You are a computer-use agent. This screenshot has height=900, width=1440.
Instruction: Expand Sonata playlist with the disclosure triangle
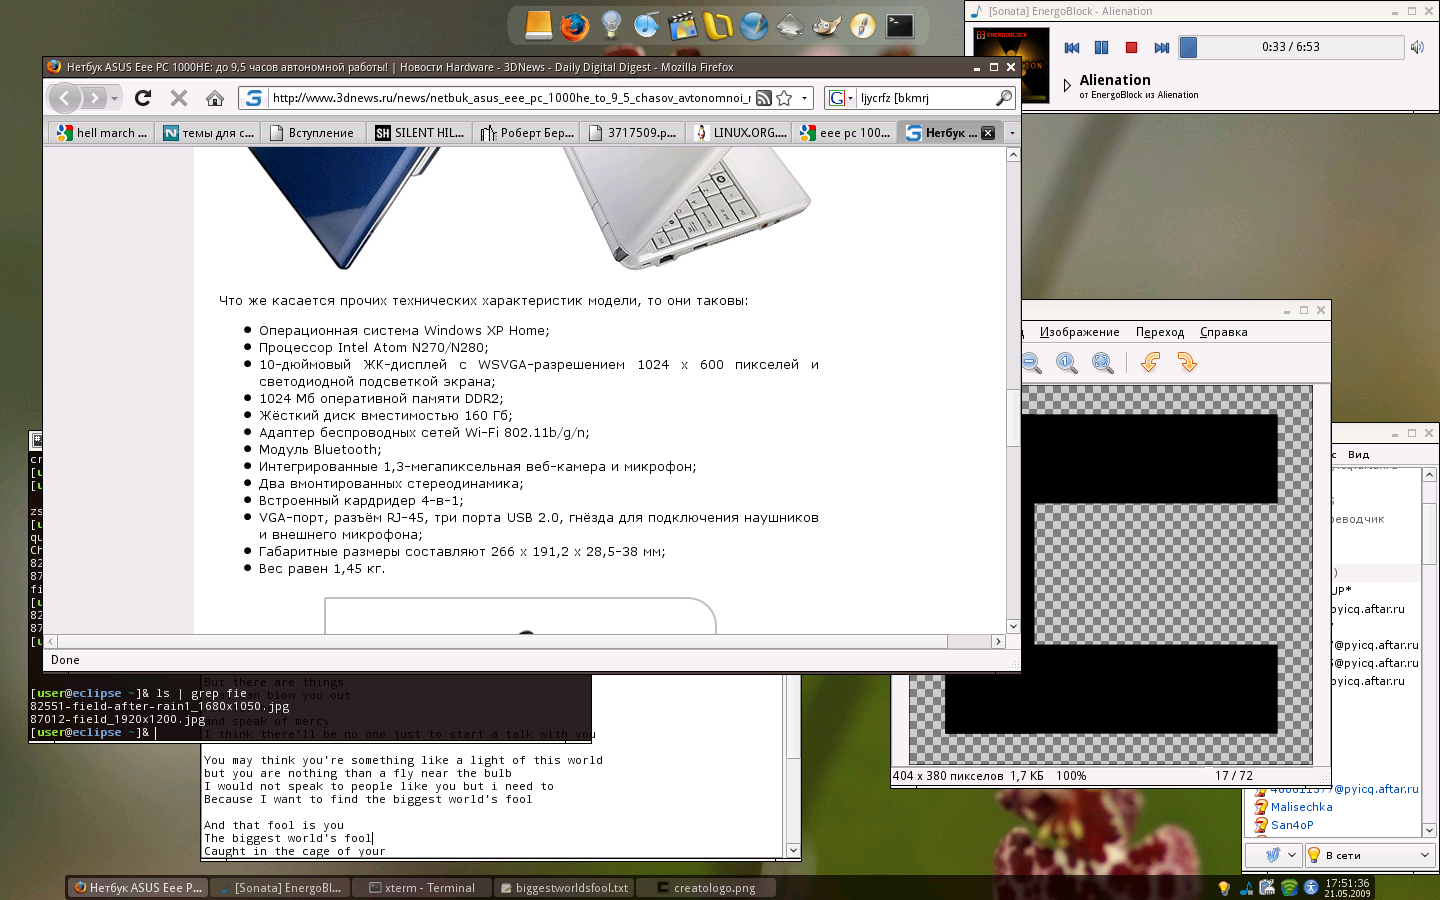coord(1067,86)
